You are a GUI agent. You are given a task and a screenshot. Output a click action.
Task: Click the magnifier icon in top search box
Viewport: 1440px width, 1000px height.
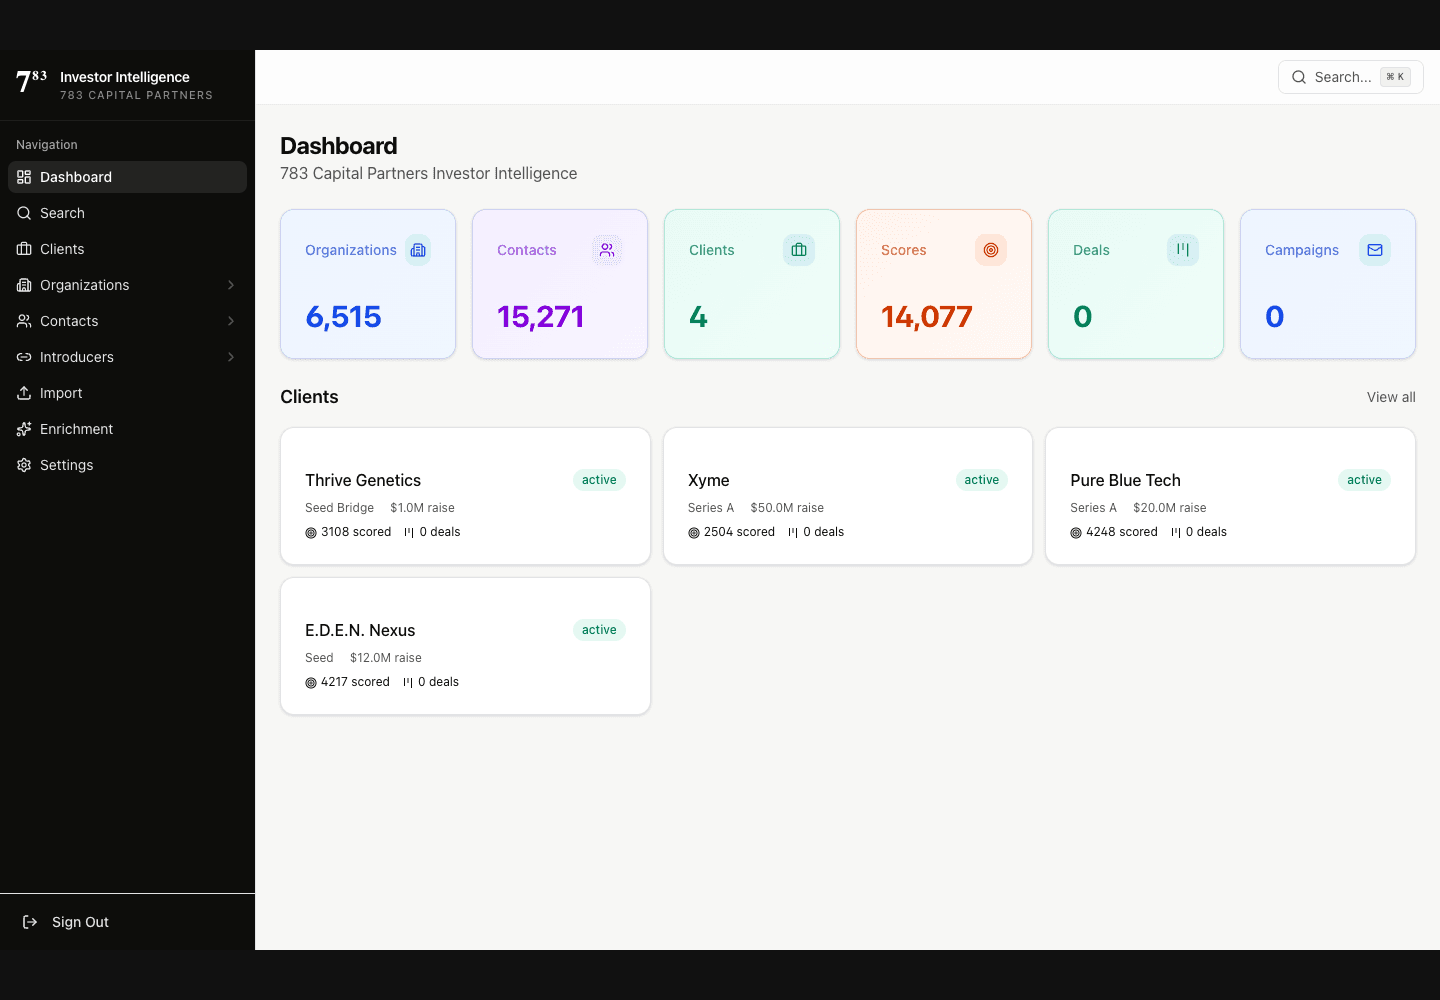(x=1299, y=77)
